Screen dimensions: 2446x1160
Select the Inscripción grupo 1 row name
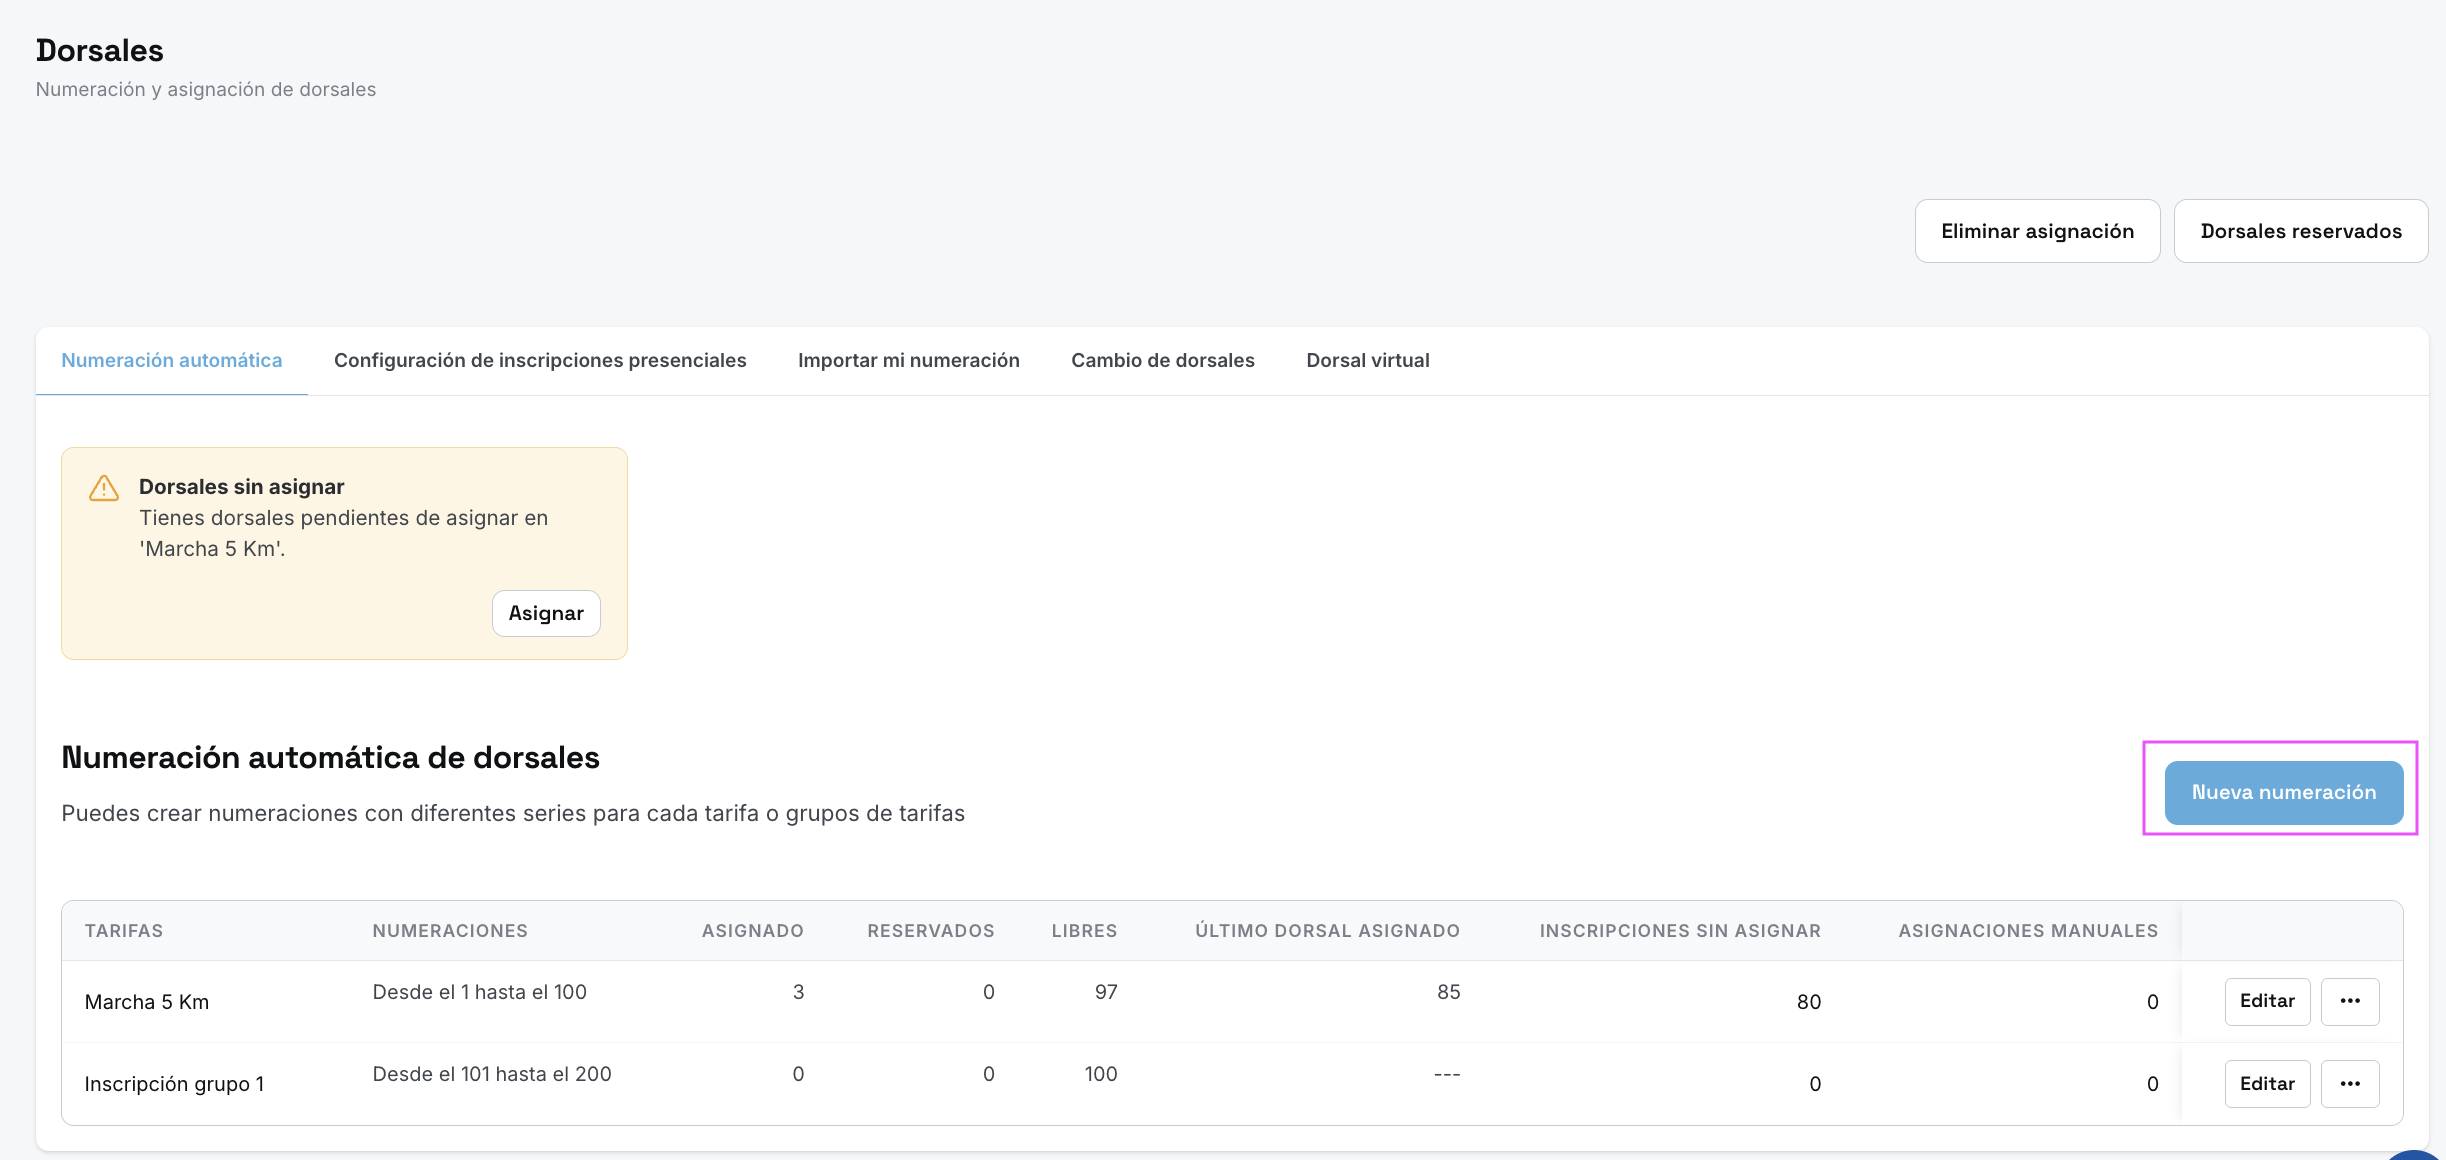175,1084
